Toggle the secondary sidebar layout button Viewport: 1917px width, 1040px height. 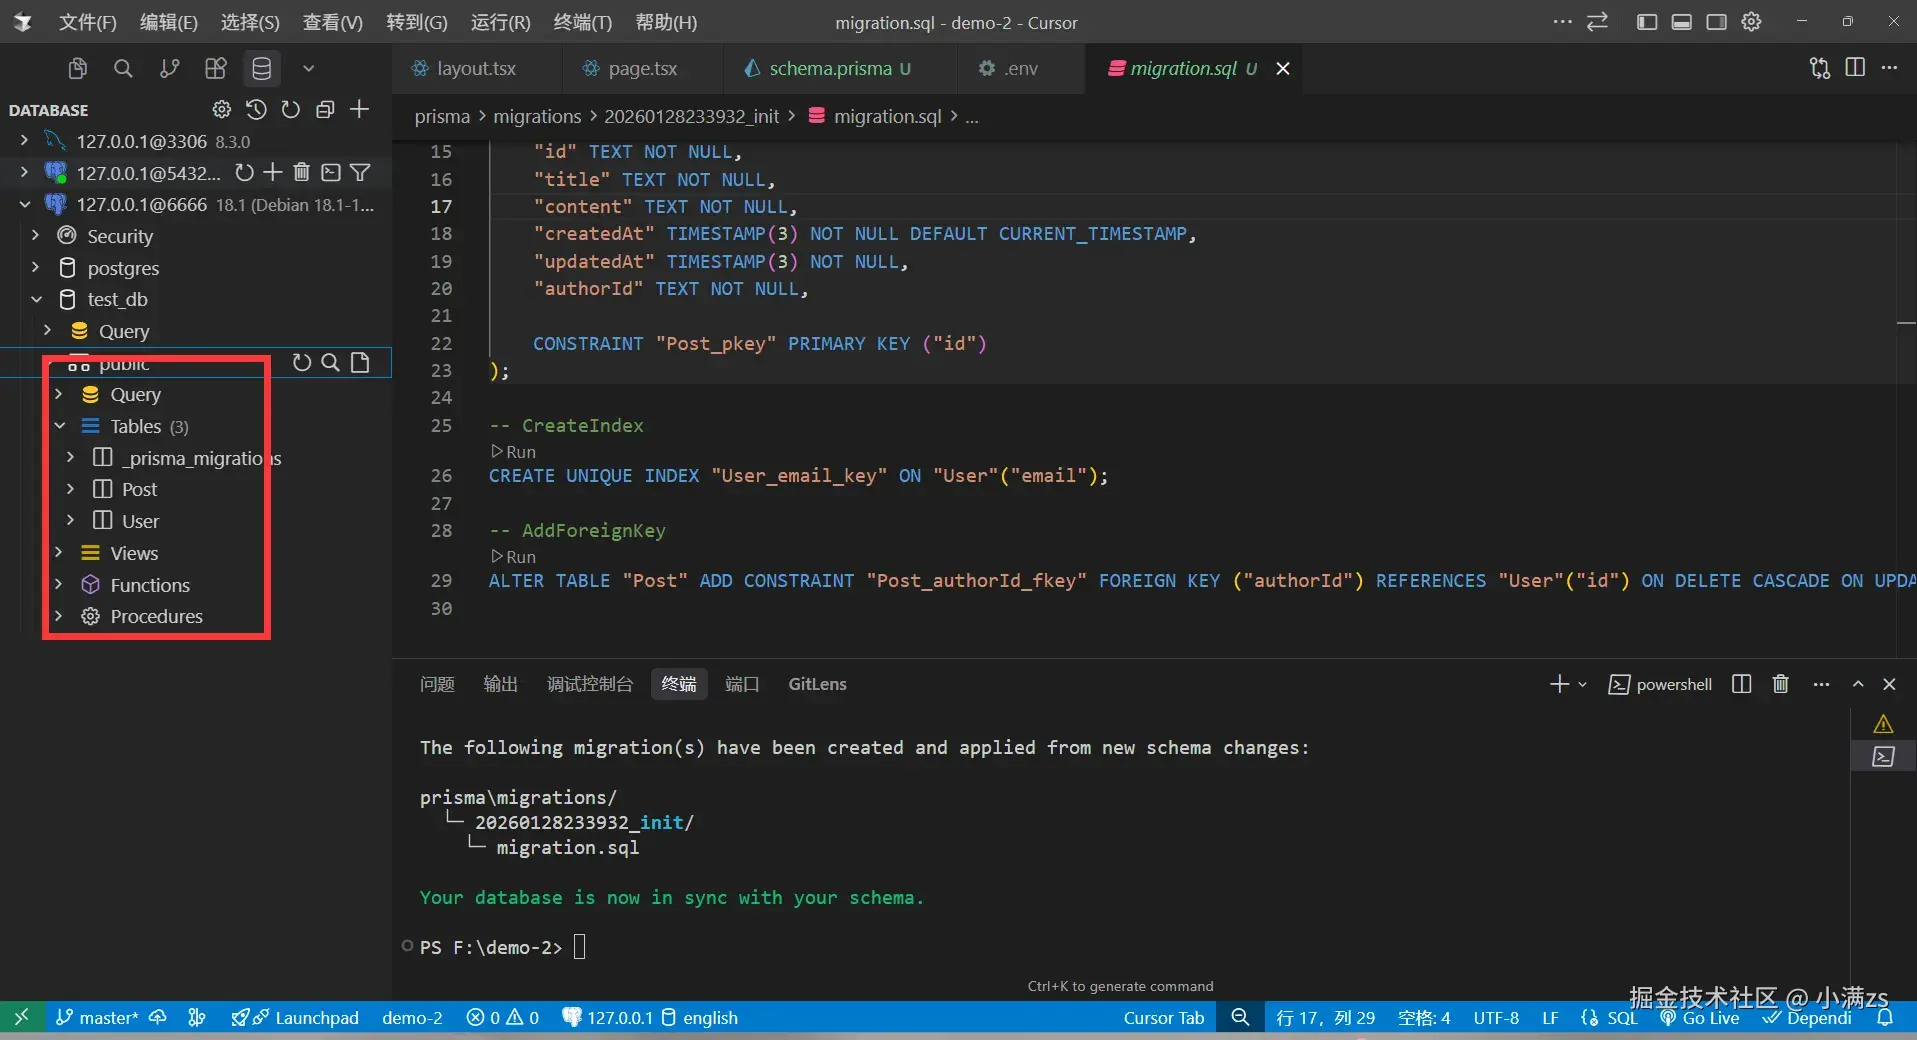(1716, 22)
